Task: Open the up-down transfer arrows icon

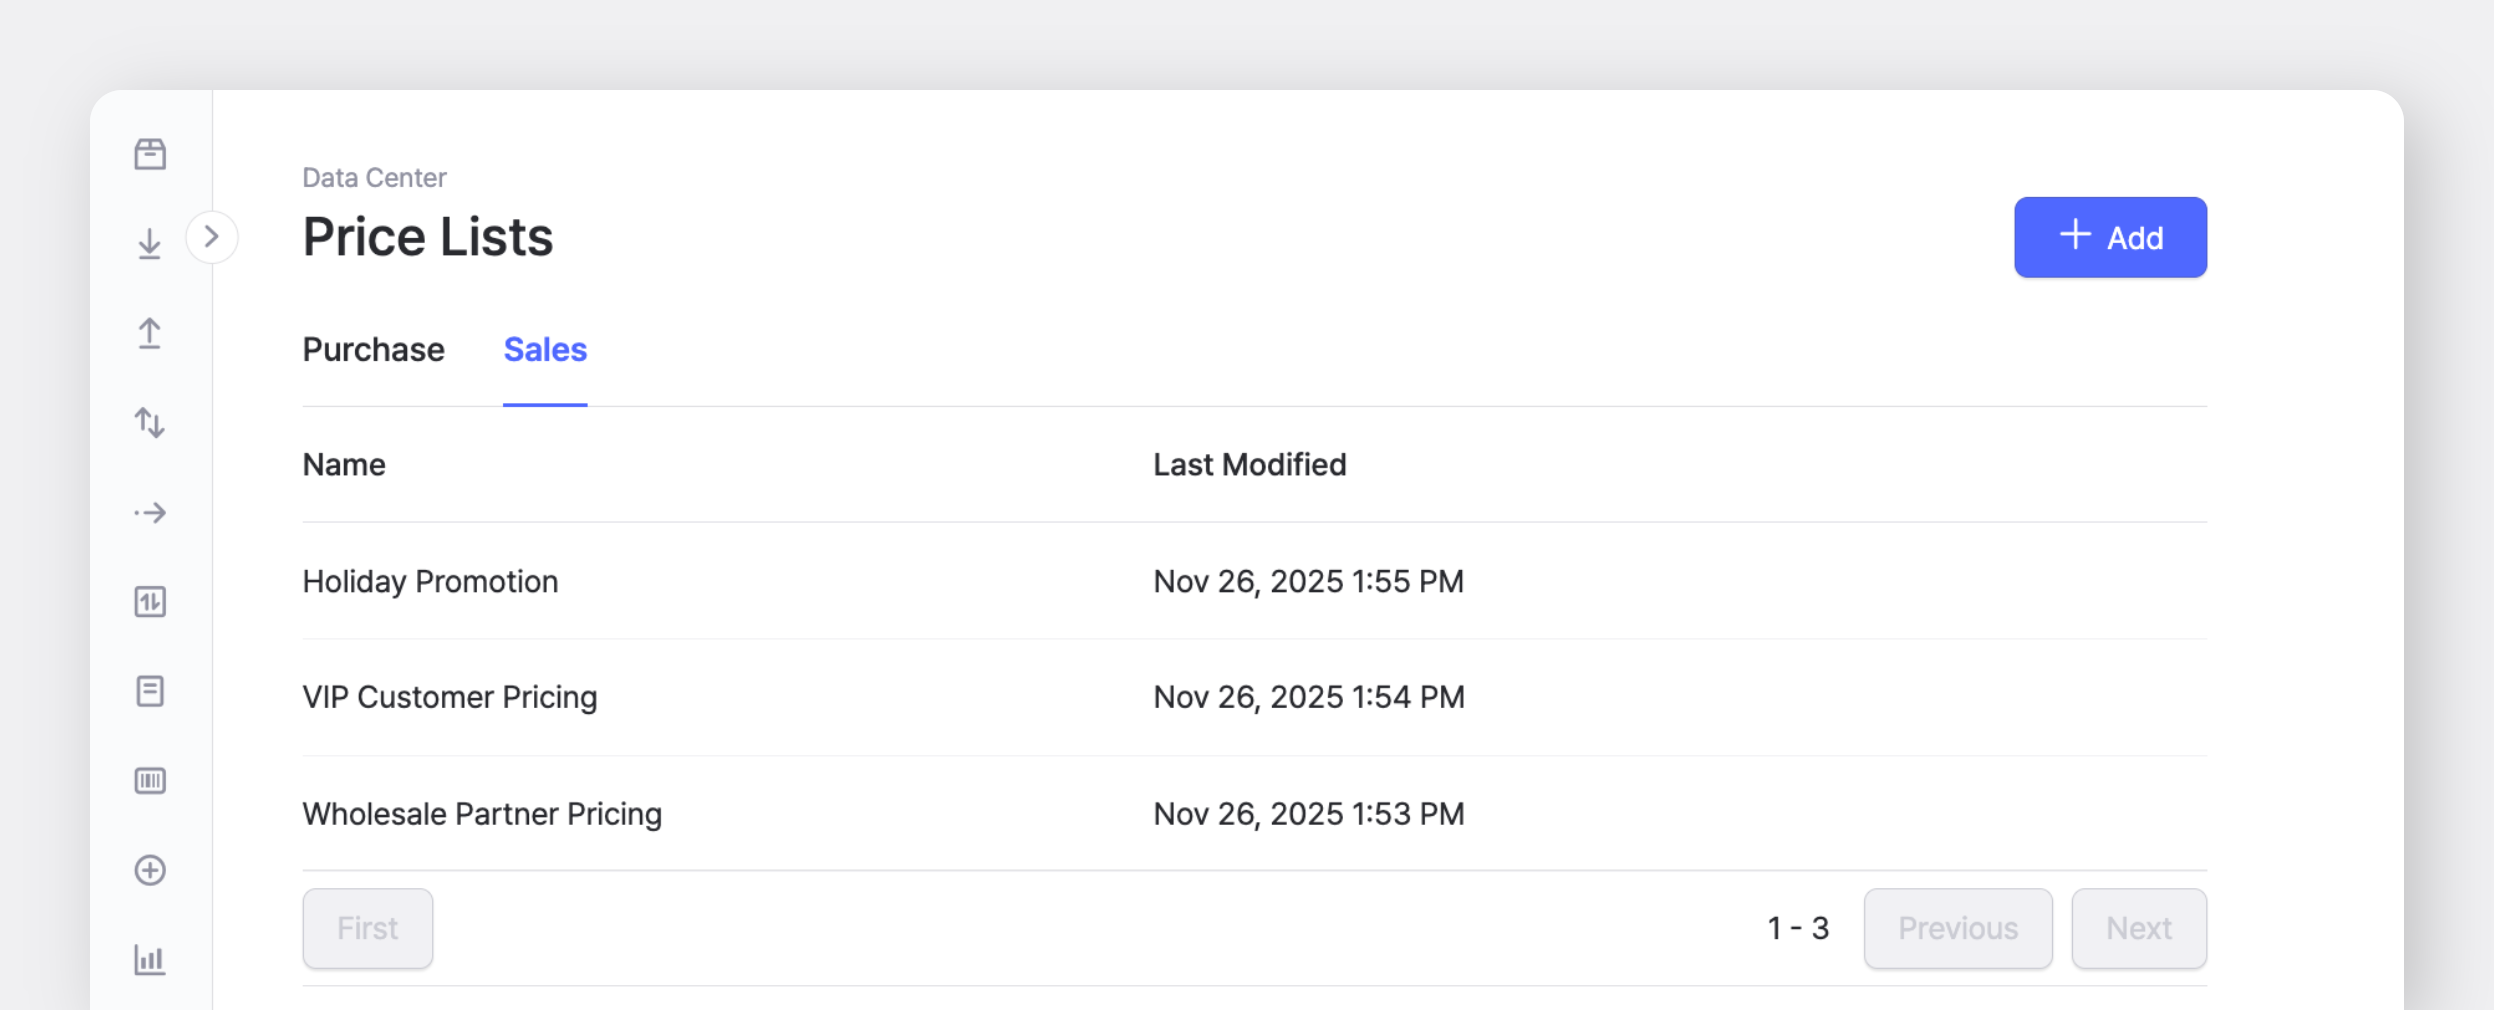Action: pos(150,423)
